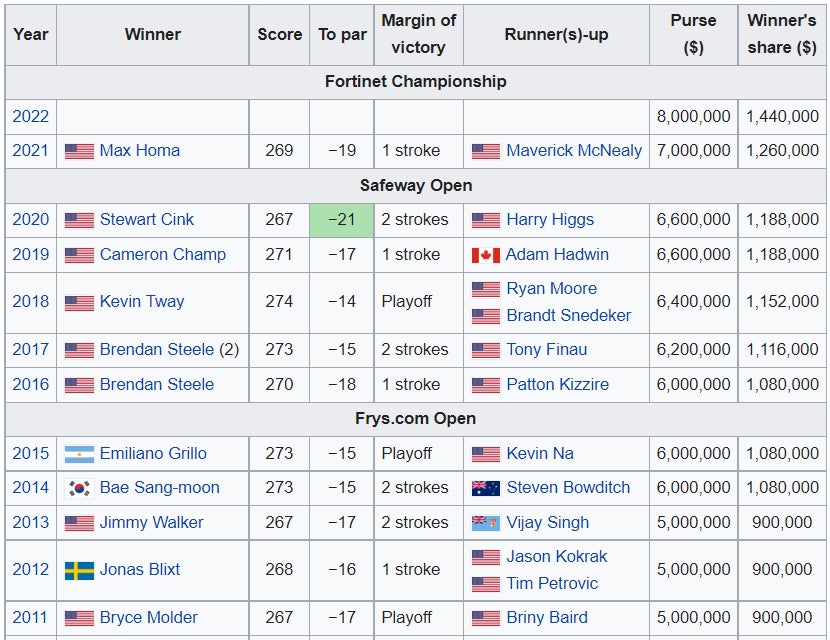Follow the Maverick McNealy link
Viewport: 830px width, 640px height.
click(574, 151)
